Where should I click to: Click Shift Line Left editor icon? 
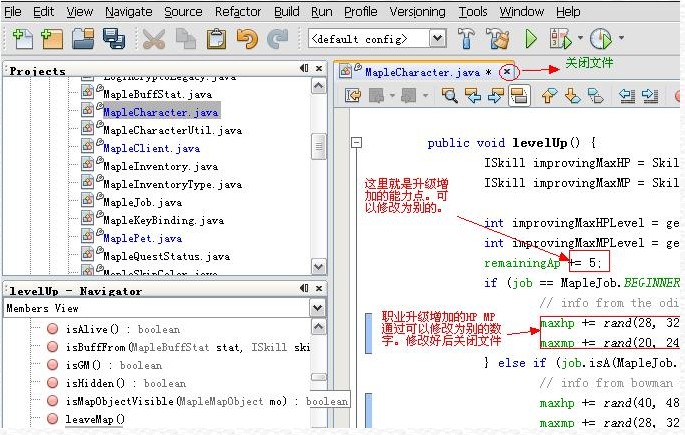627,95
